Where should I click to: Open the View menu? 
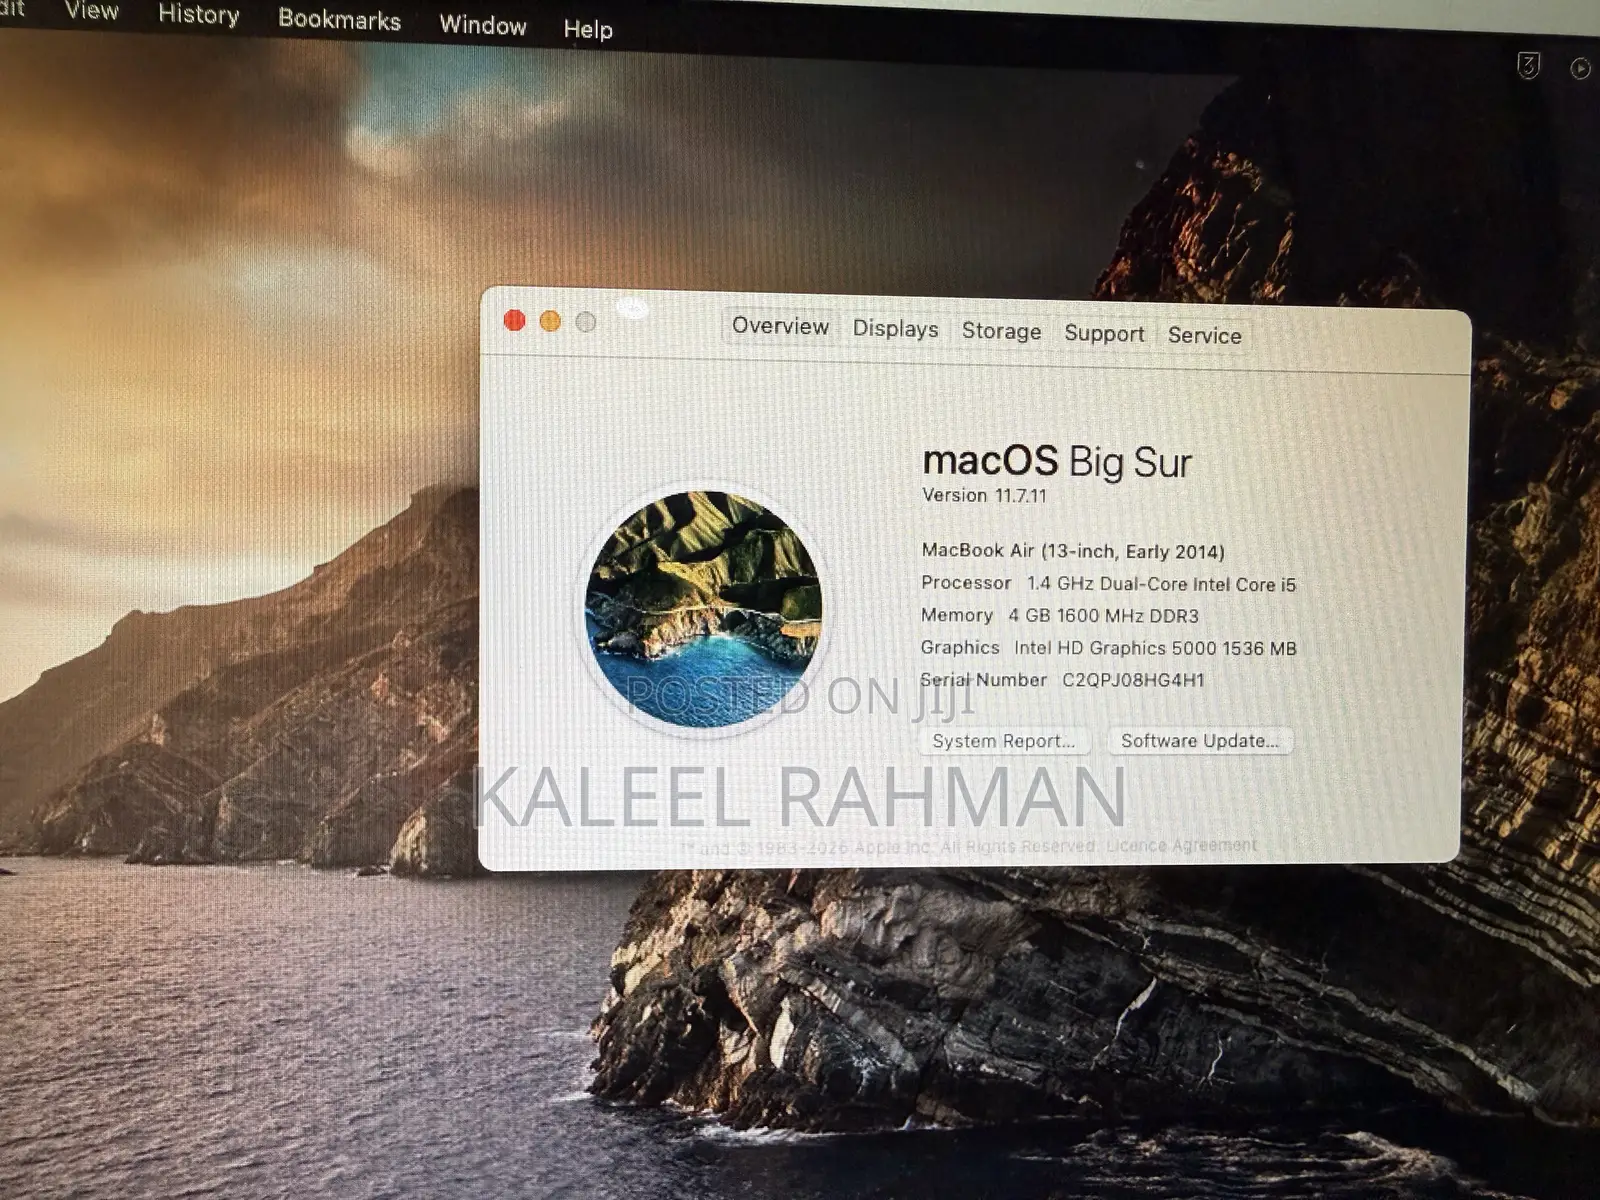91,11
